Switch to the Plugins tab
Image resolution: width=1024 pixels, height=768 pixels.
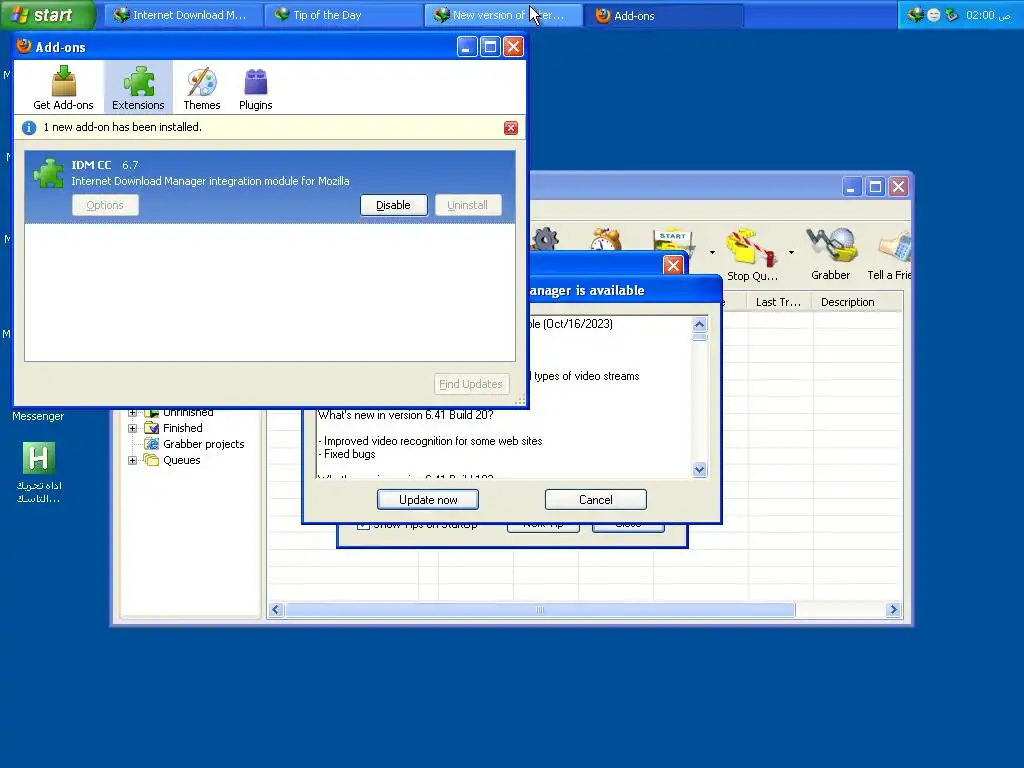255,88
